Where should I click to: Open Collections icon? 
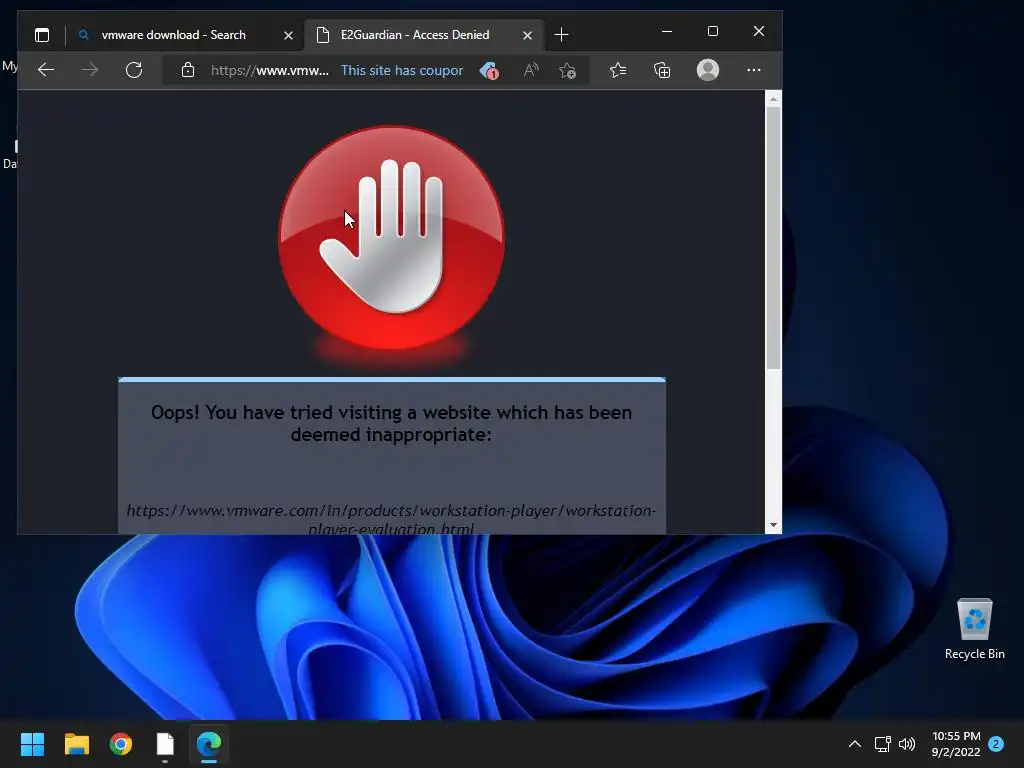tap(662, 70)
